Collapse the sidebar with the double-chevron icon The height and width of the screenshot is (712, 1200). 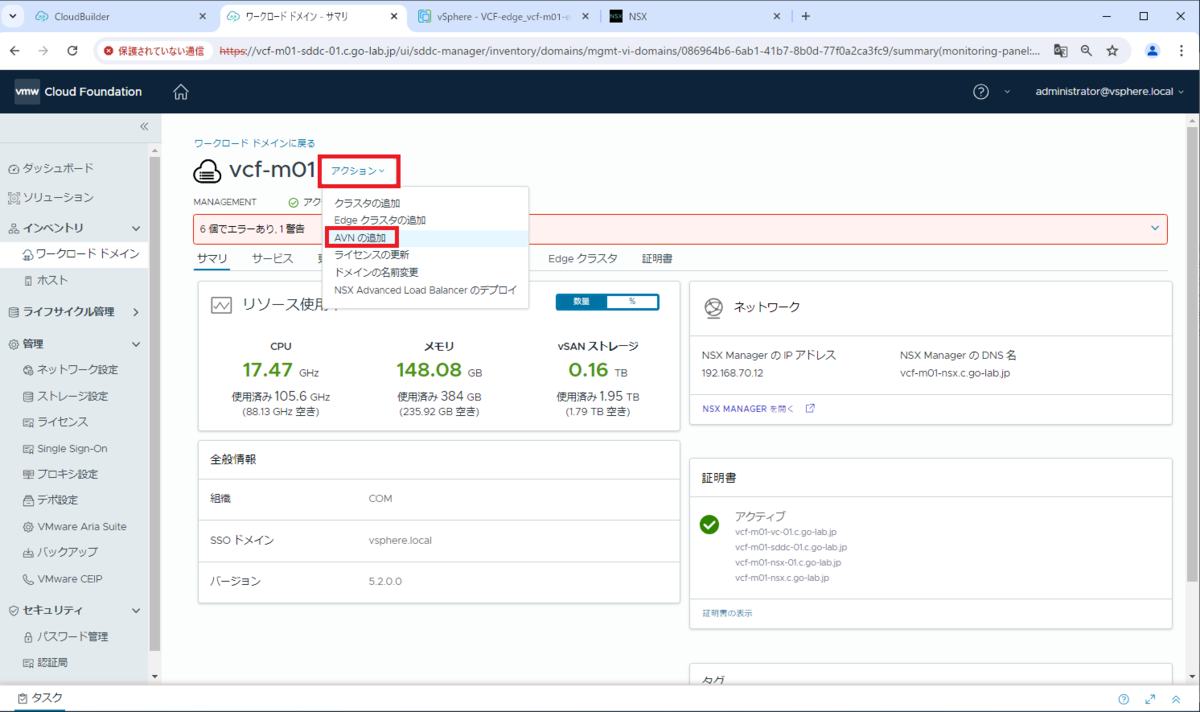tap(144, 127)
